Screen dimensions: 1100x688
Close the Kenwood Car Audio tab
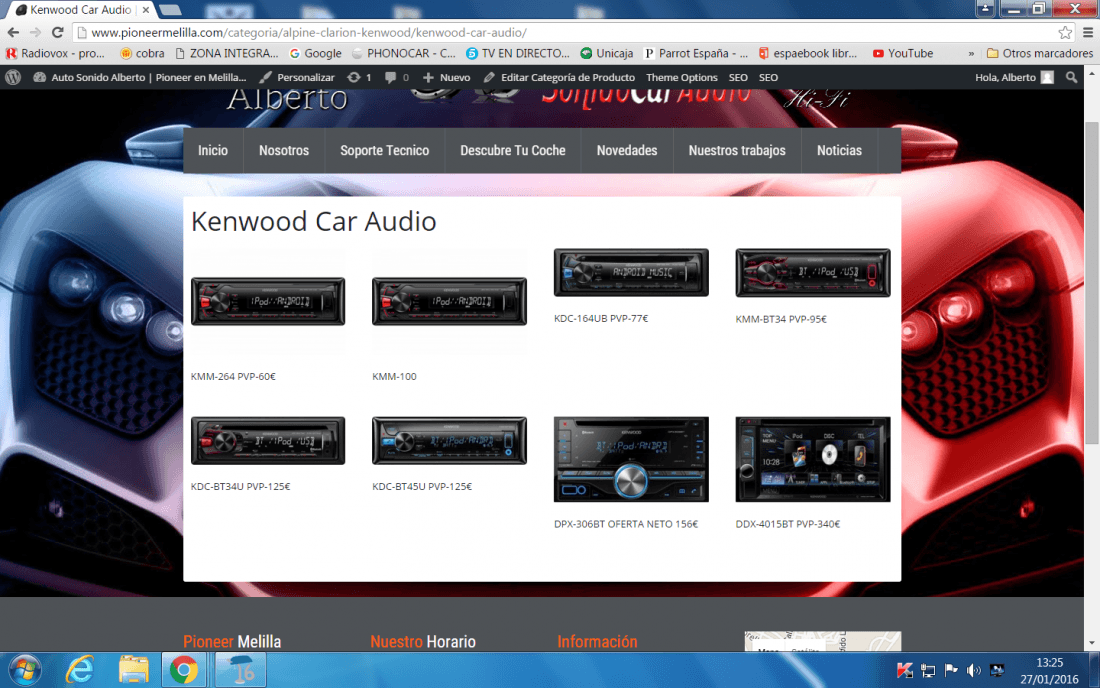(145, 10)
